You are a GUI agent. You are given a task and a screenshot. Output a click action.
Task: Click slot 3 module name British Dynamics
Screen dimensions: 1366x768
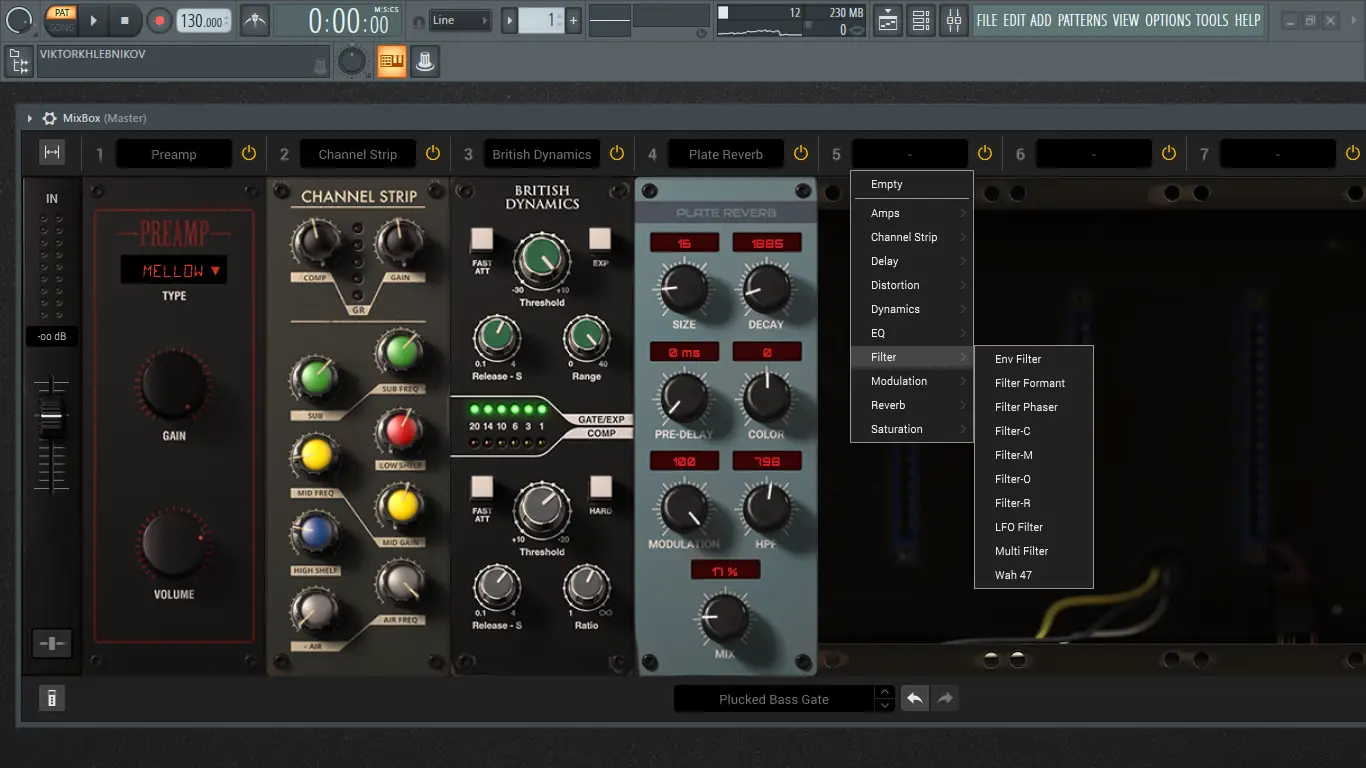point(542,154)
